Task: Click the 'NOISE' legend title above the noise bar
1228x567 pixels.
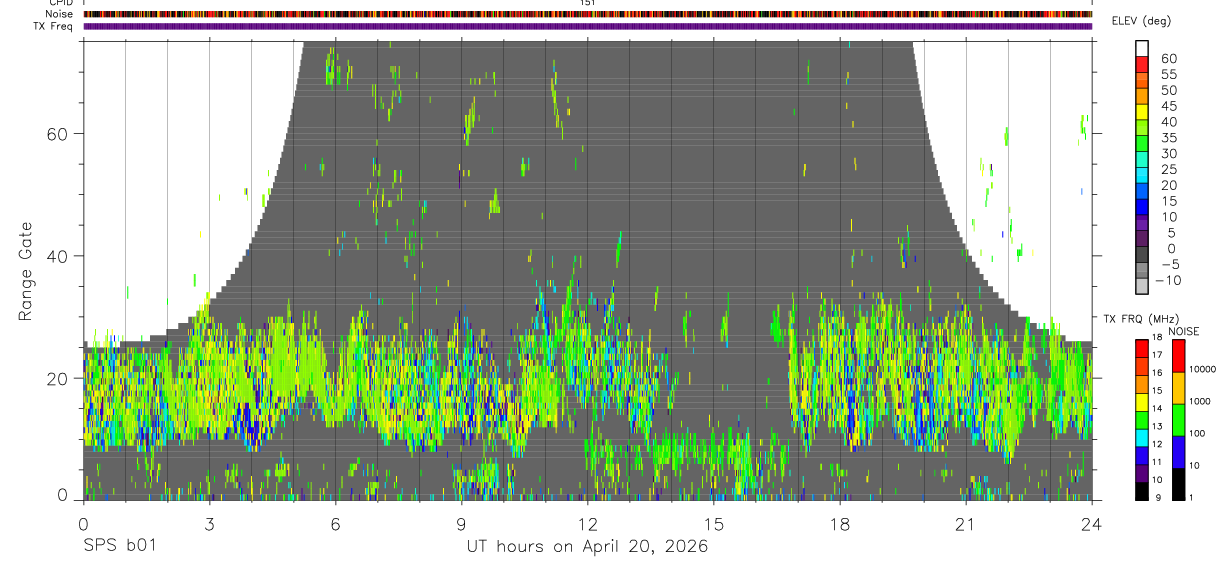Action: click(x=1183, y=331)
